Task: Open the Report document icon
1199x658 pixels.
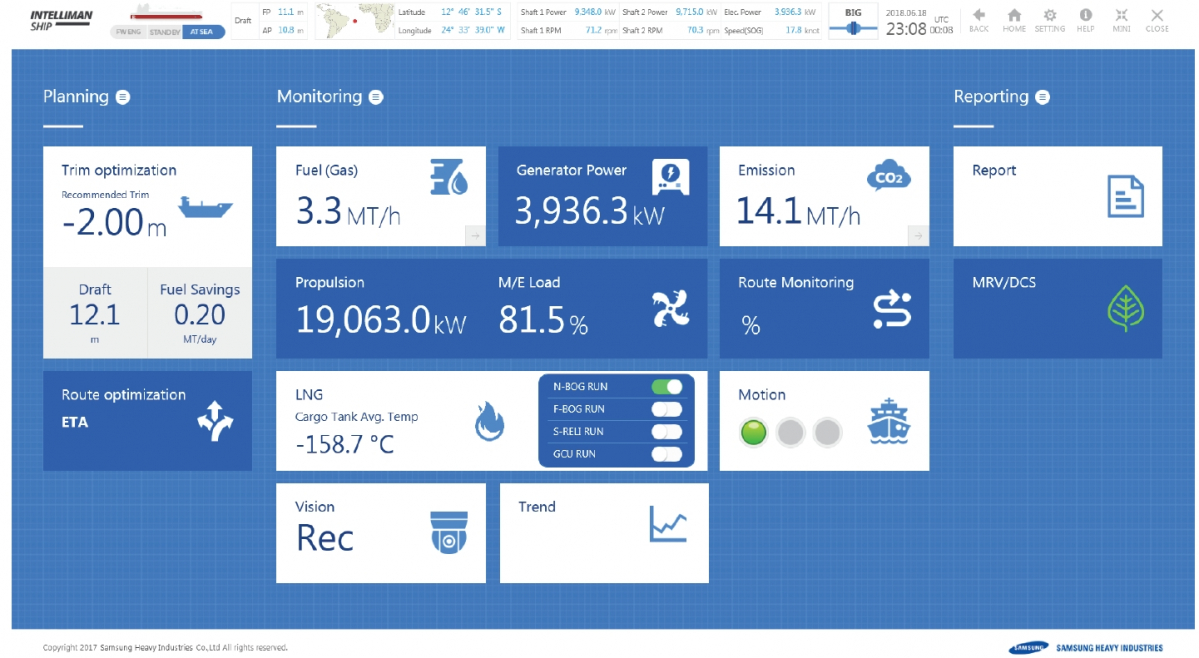Action: [x=1125, y=196]
